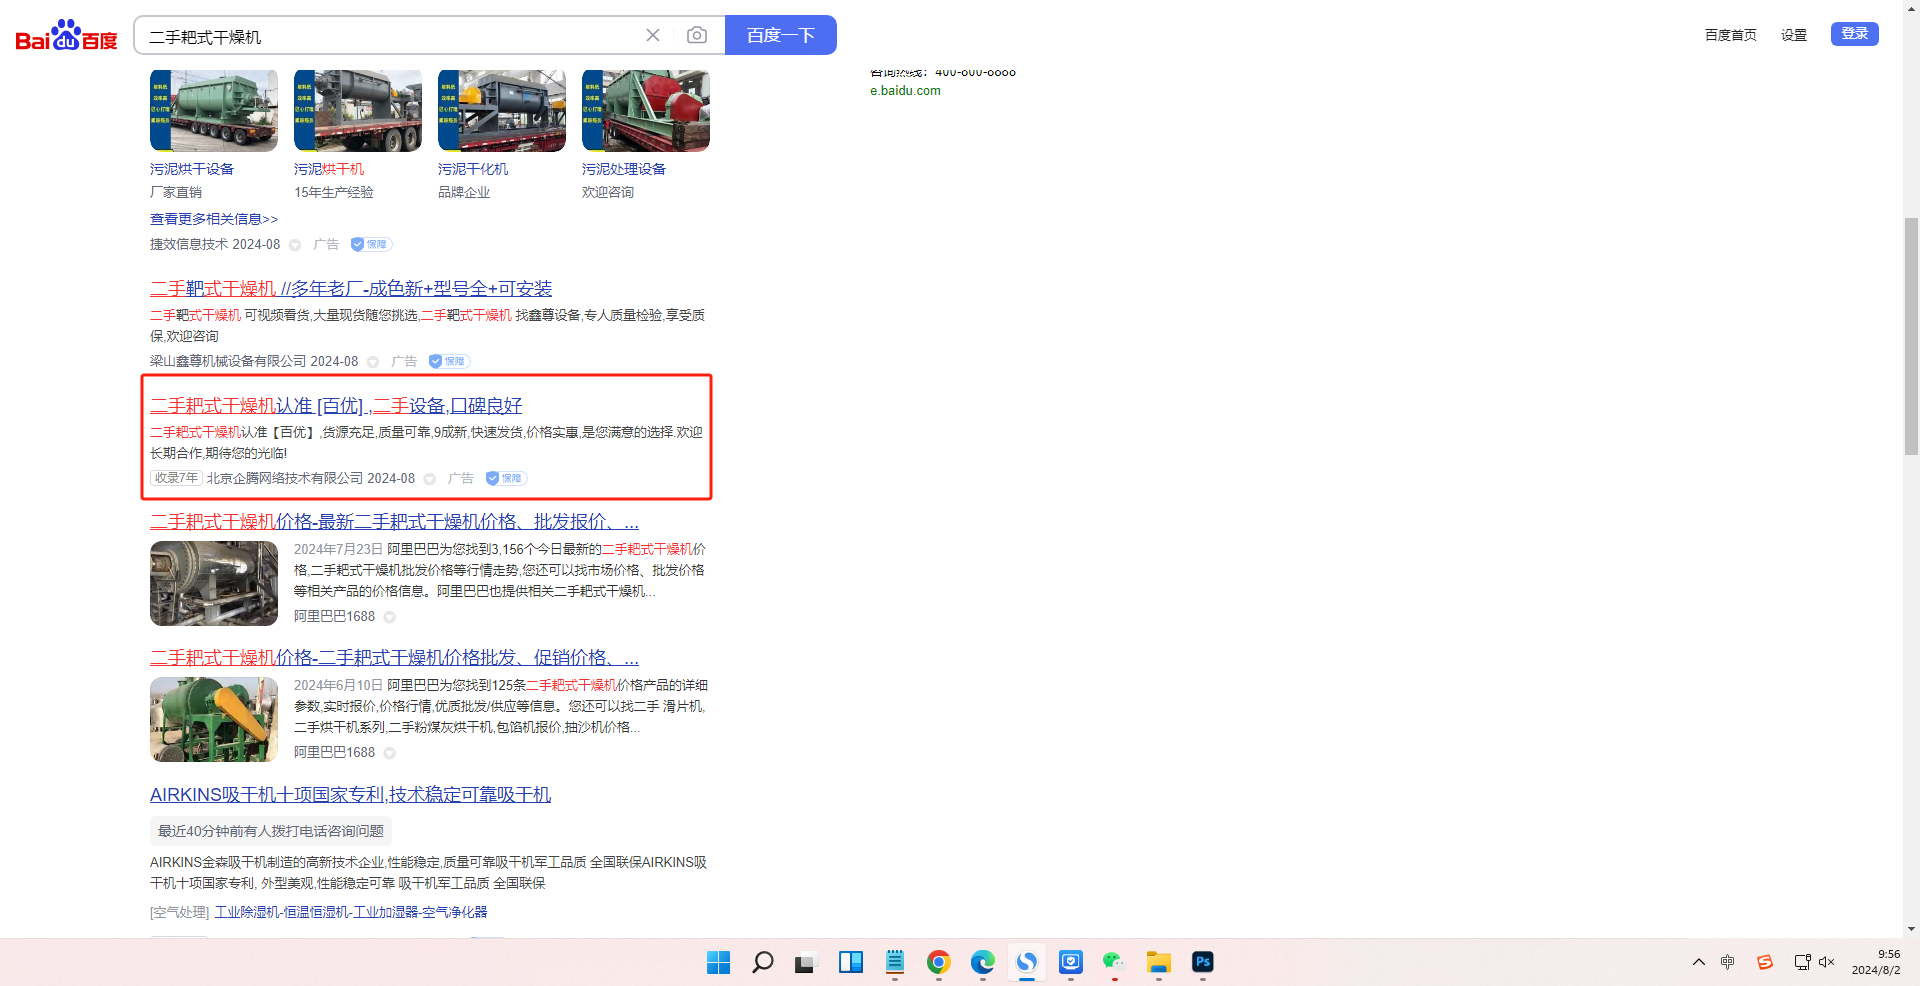Unmute the system volume speaker icon

[x=1827, y=962]
